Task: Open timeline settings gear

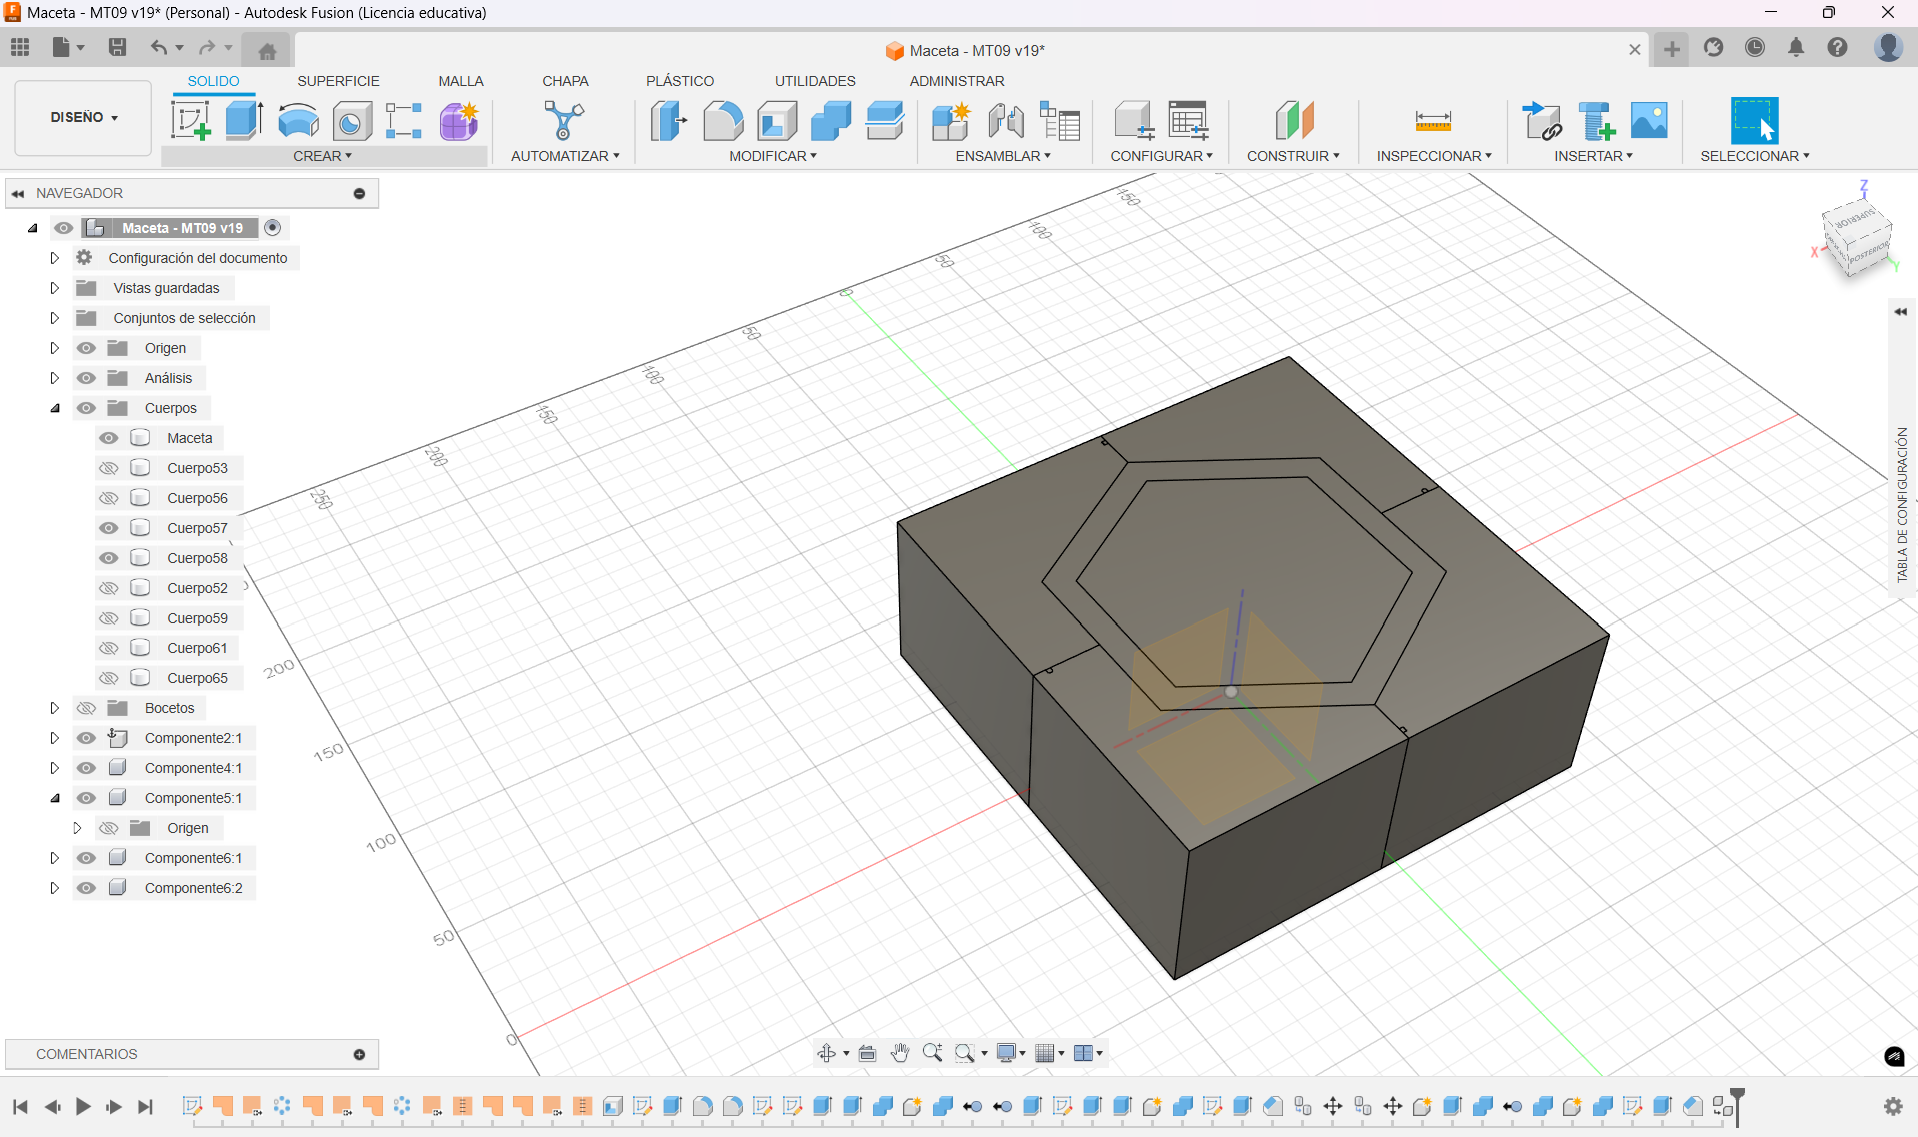Action: pyautogui.click(x=1893, y=1106)
